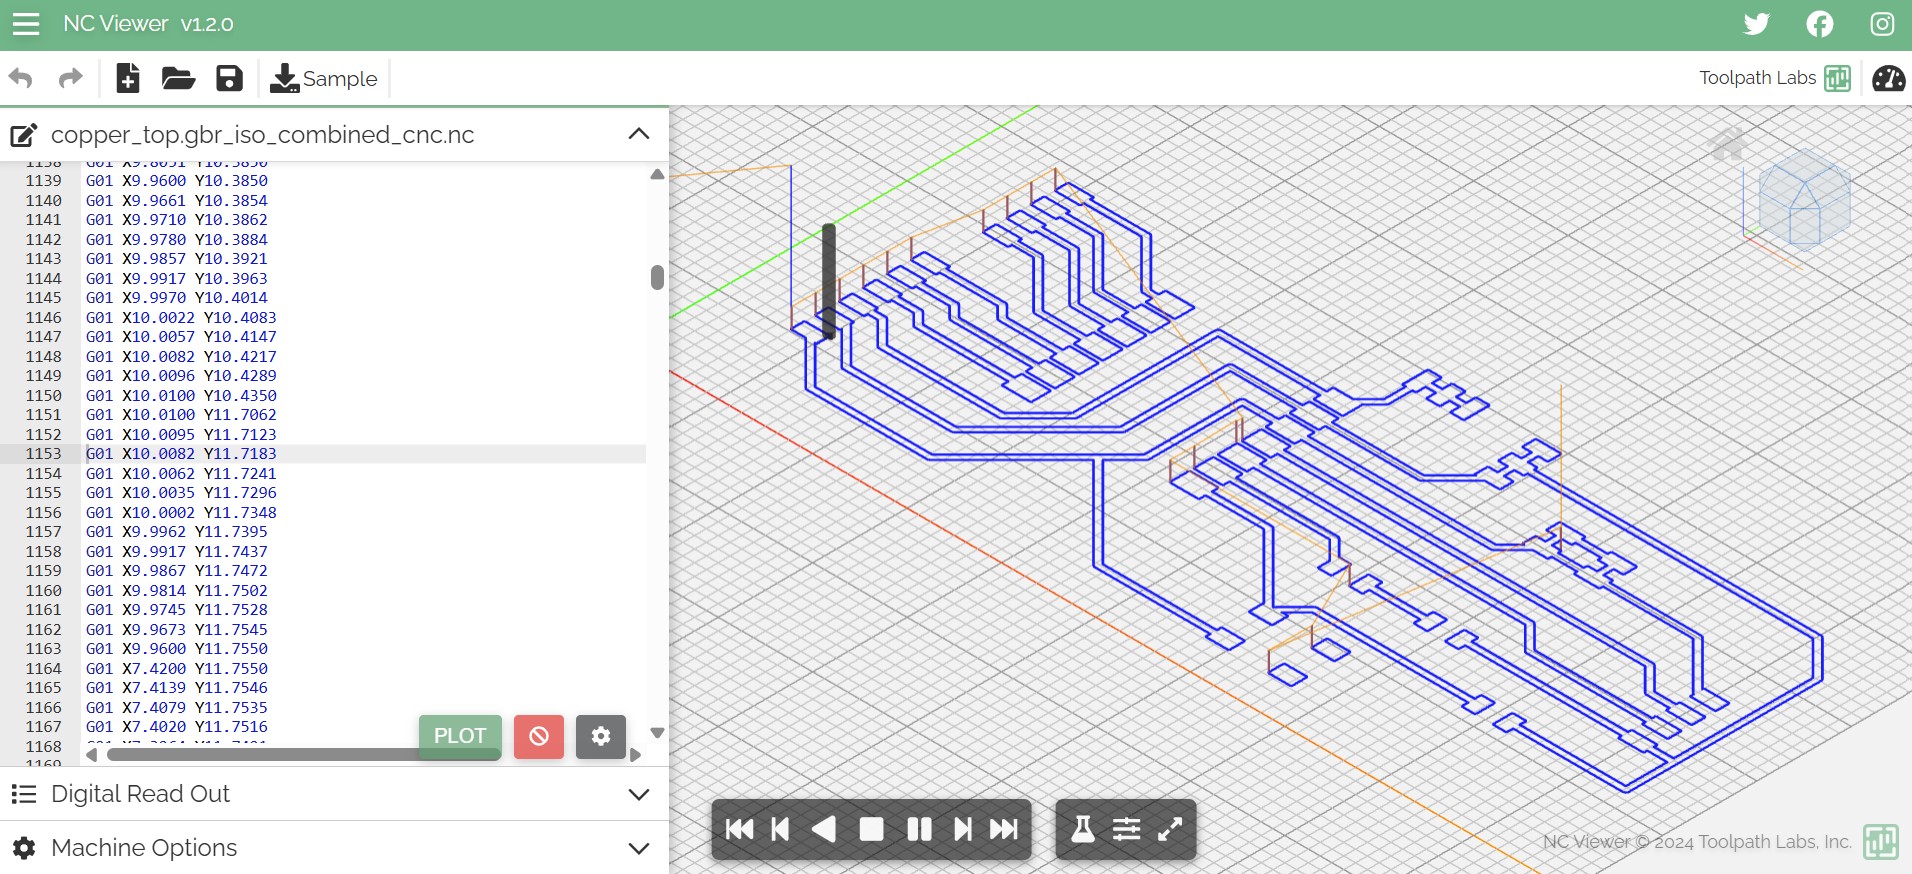This screenshot has width=1912, height=874.
Task: Open the view sliders settings
Action: click(1126, 829)
